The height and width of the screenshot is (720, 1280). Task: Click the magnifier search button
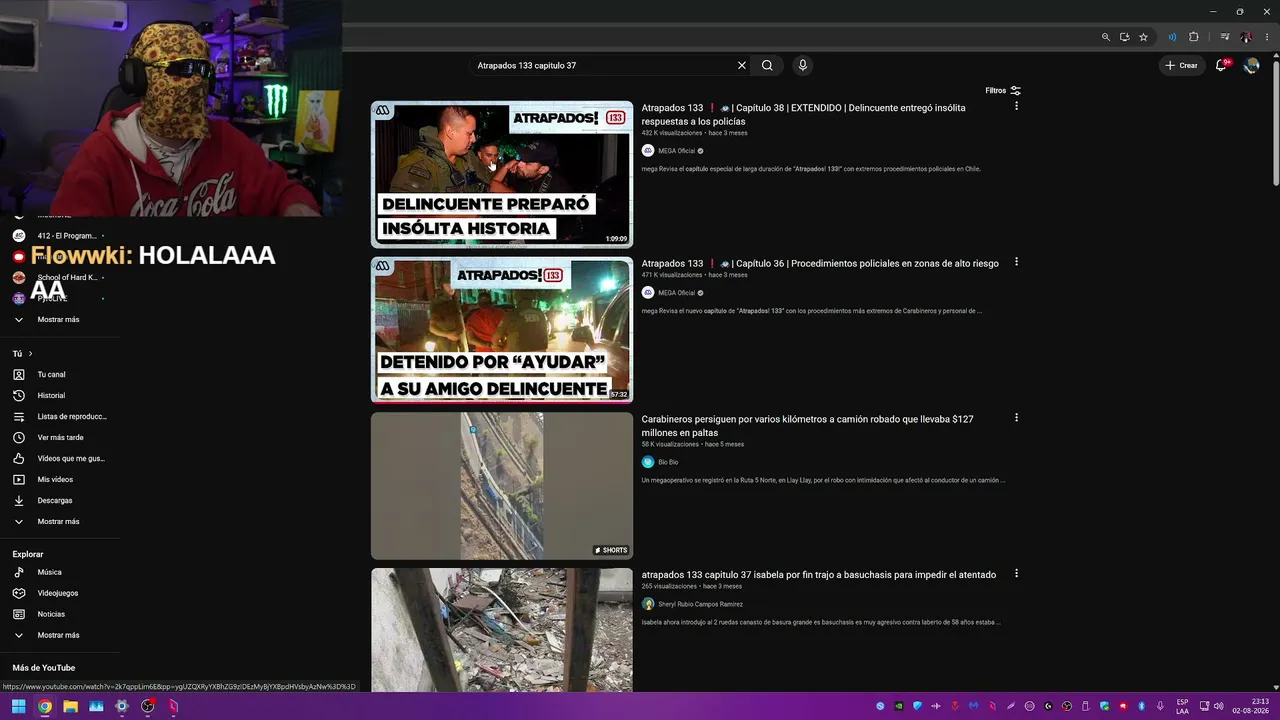[x=767, y=66]
